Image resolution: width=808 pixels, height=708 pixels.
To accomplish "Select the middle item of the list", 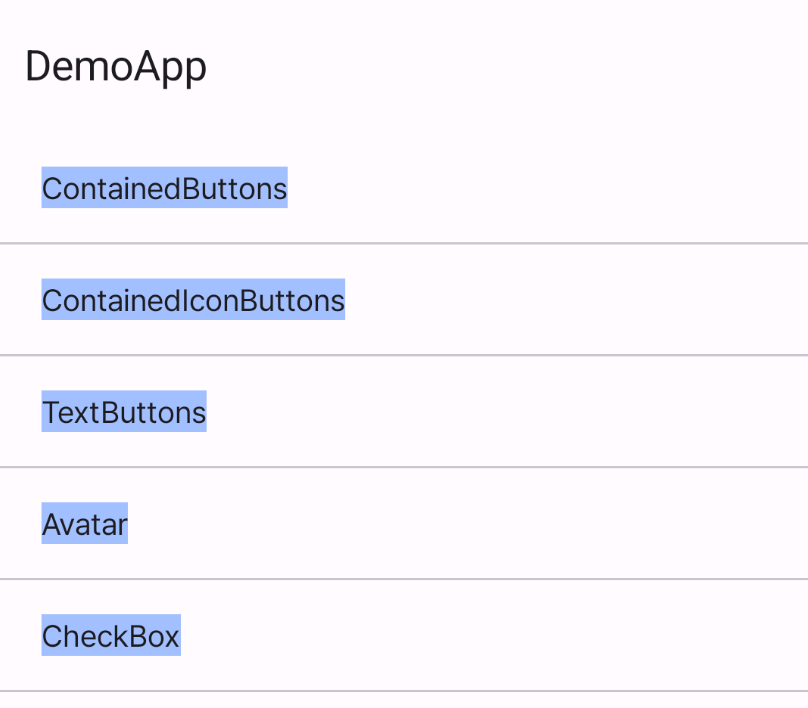I will coord(123,411).
